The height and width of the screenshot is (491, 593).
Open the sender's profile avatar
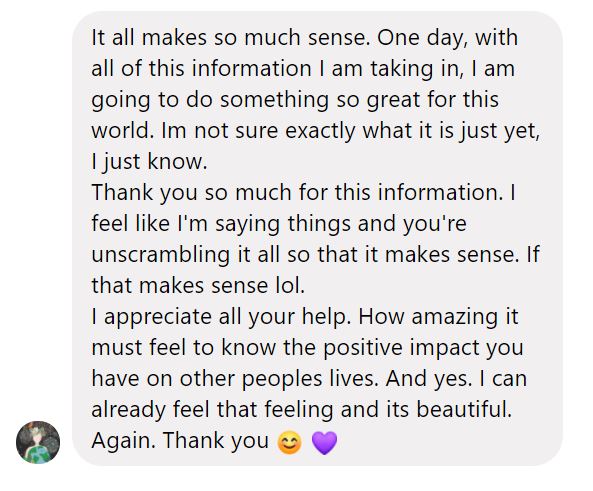tap(38, 442)
